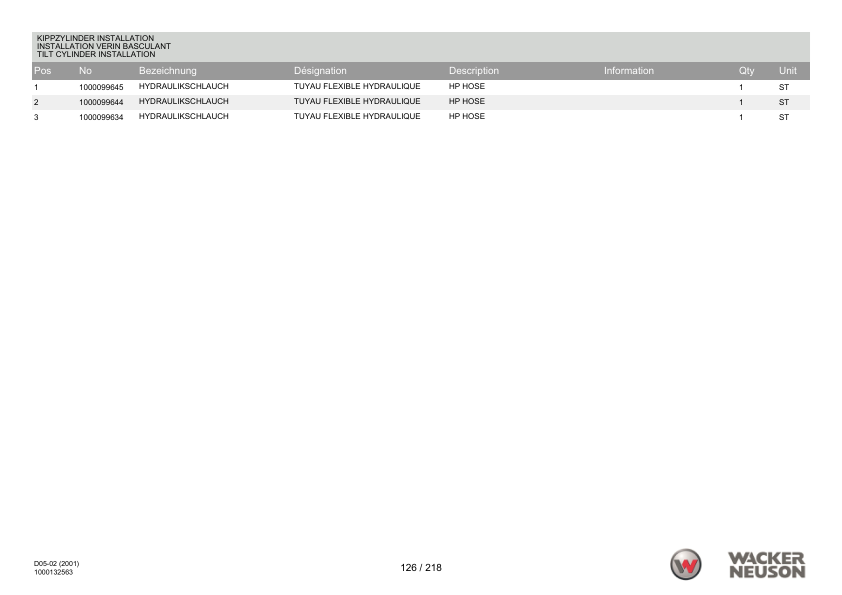Click the TILT CYLINDER INSTALLATION title line
842x595 pixels.
96,54
